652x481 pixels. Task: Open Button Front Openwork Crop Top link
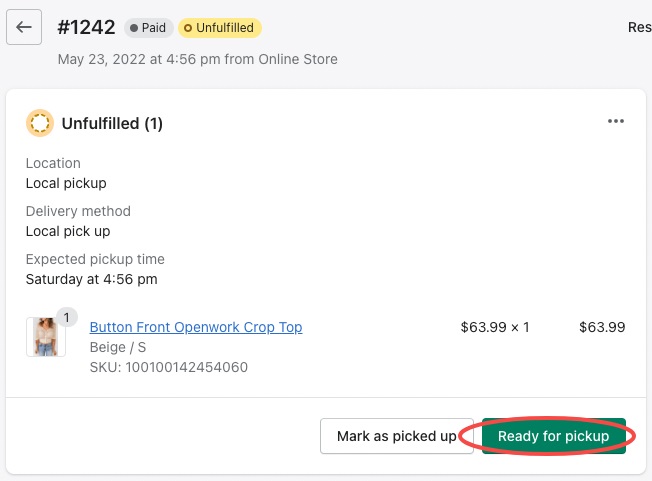tap(196, 327)
